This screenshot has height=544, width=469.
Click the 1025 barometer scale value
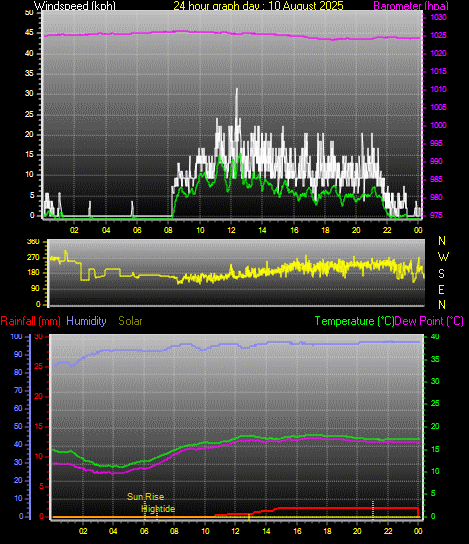pos(438,35)
